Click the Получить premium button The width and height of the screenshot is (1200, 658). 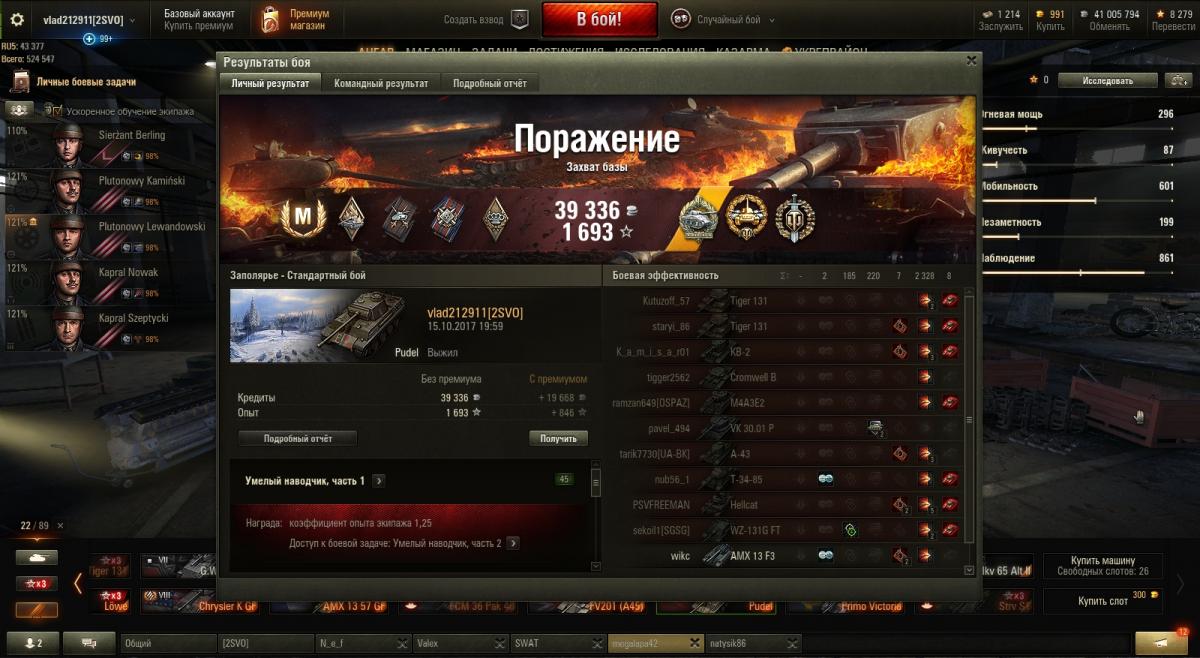tap(558, 438)
